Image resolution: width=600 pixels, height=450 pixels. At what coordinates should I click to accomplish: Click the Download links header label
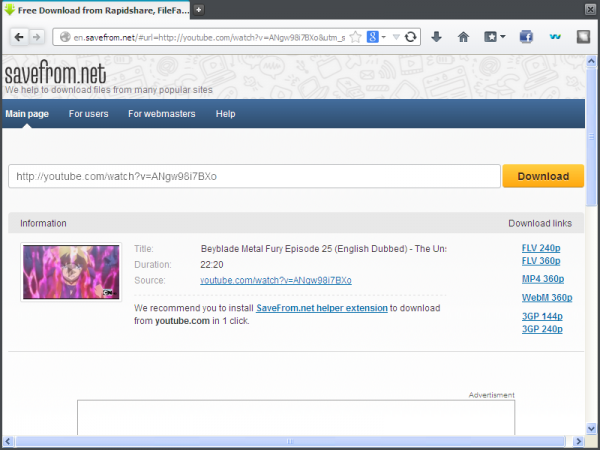click(540, 223)
